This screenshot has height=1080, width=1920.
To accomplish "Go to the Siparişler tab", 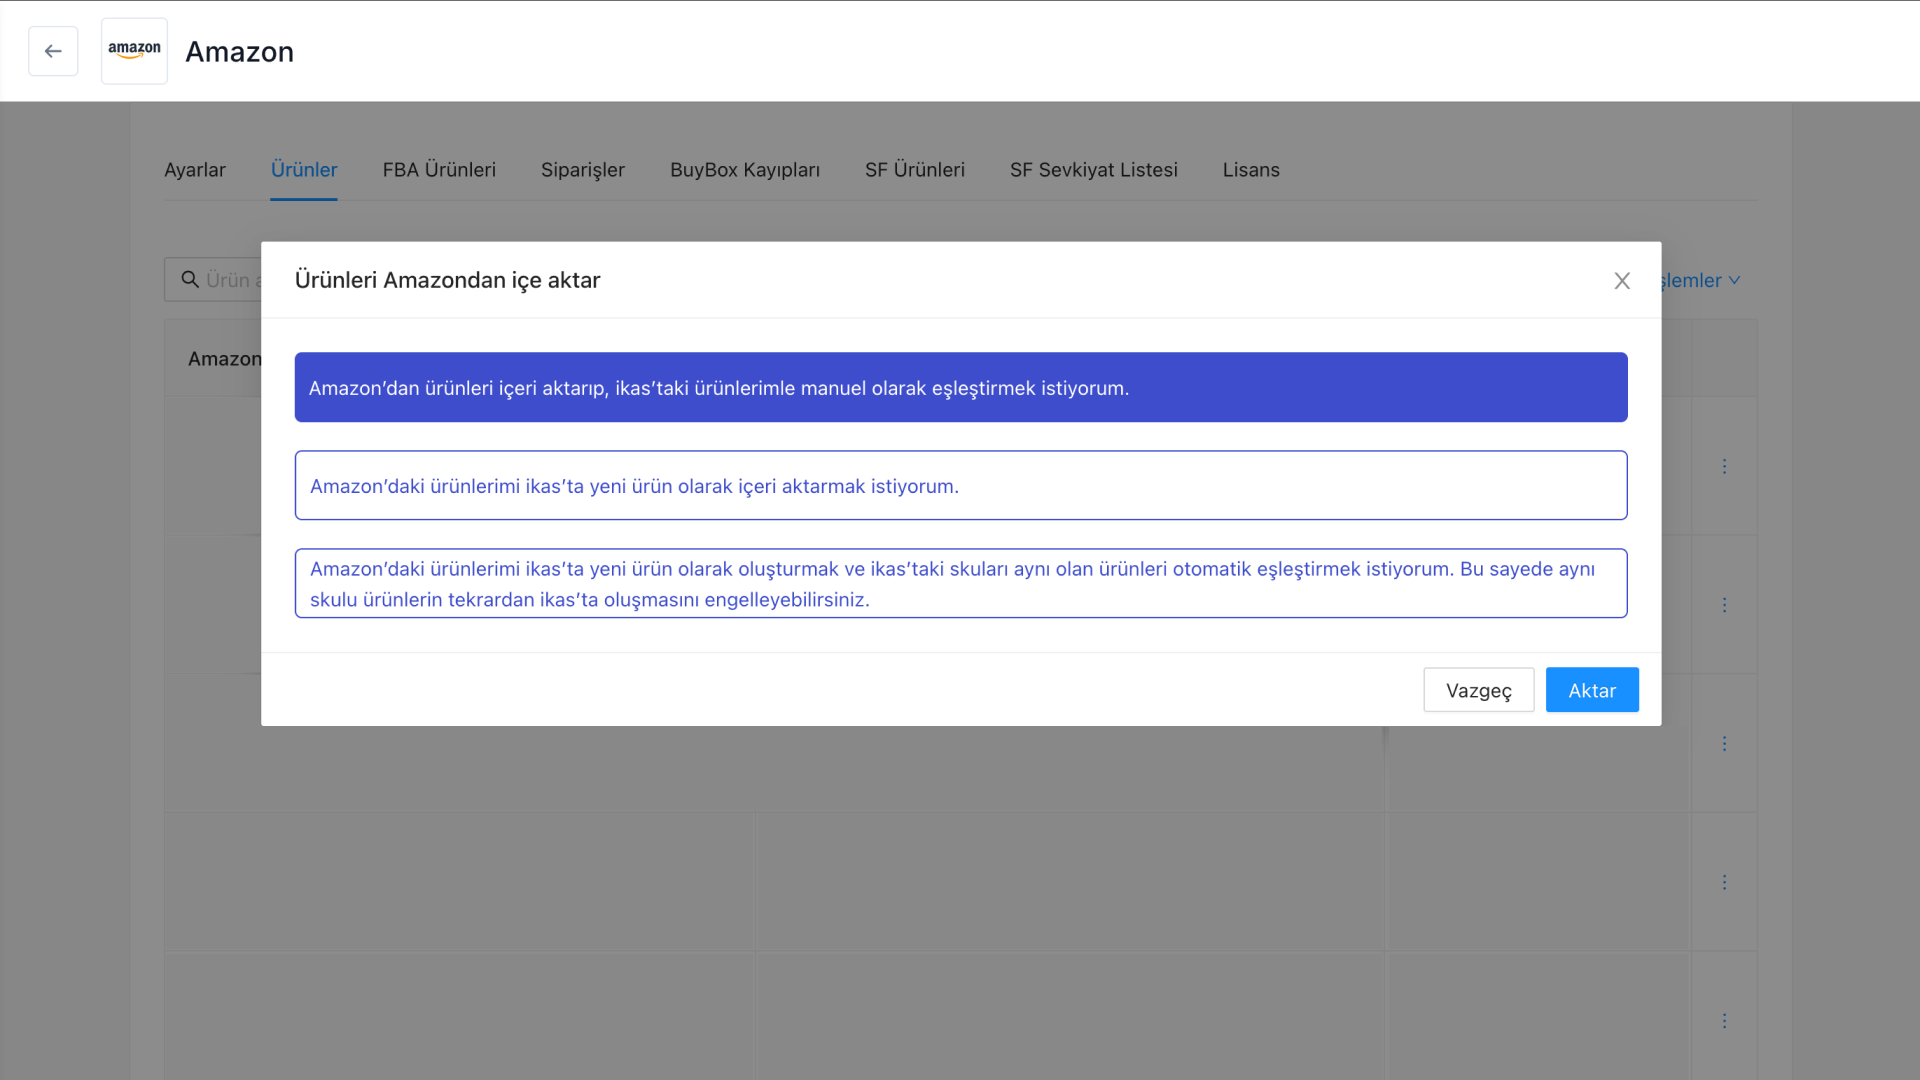I will (x=583, y=170).
